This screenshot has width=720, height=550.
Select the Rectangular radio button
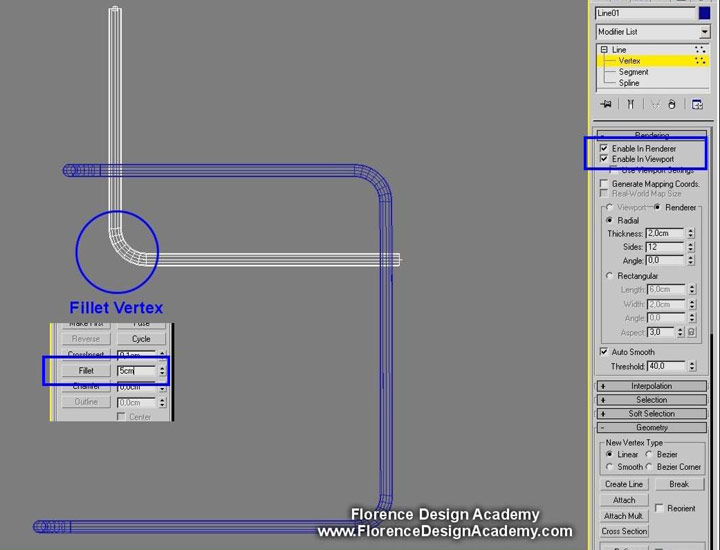coord(610,276)
